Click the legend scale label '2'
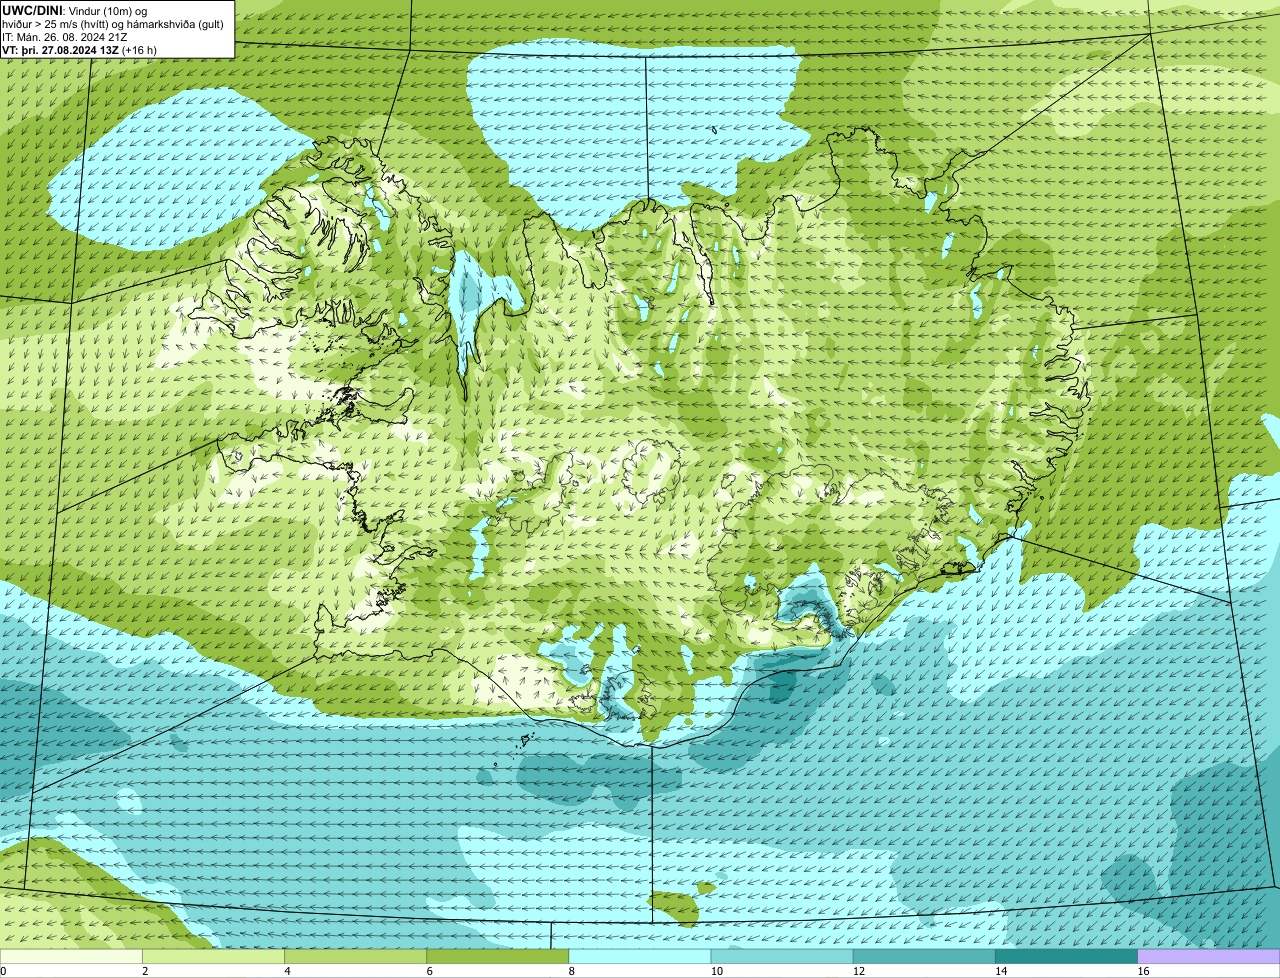 145,971
